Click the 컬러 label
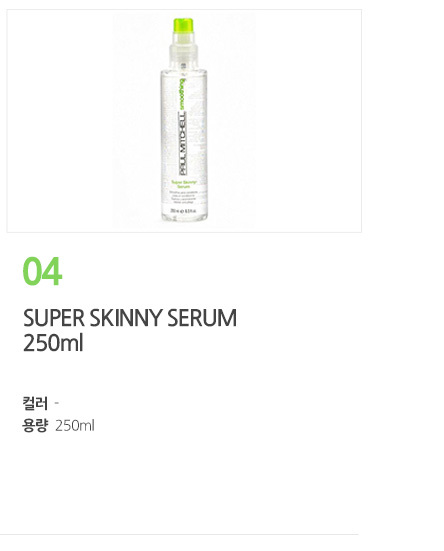 35,403
